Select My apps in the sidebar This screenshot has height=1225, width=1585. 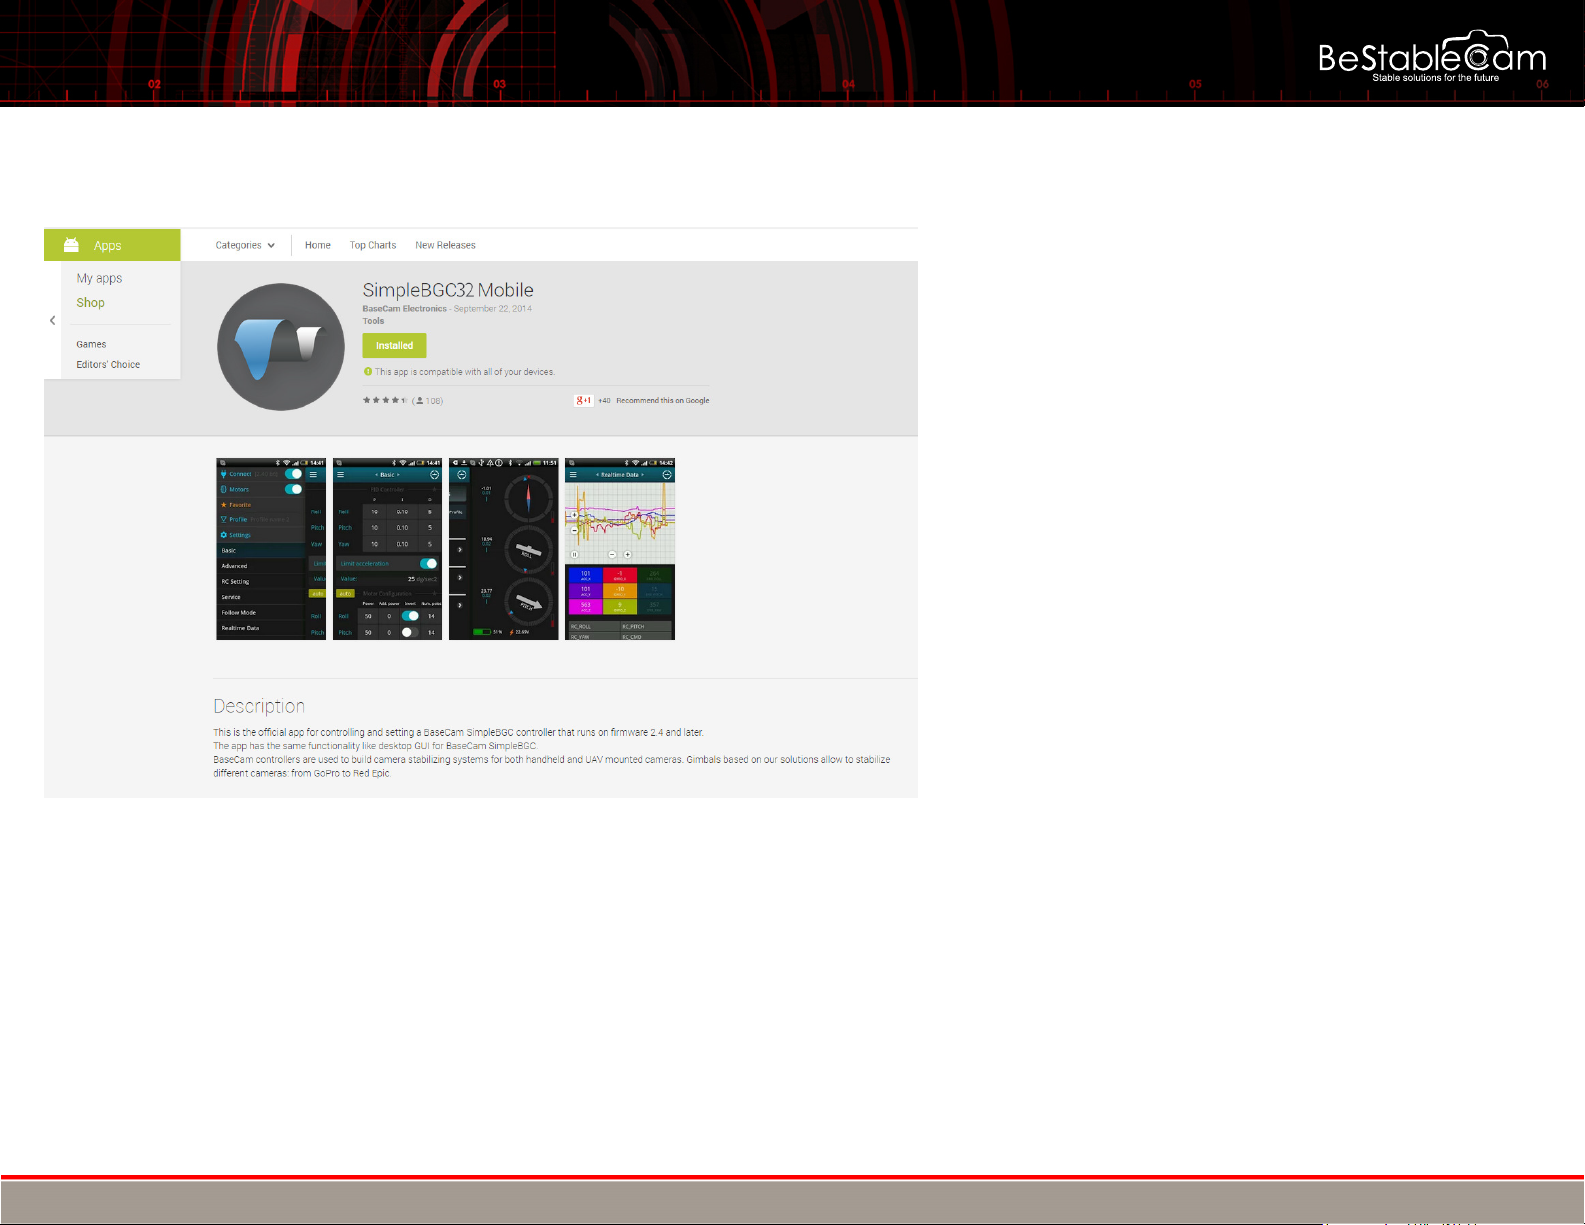click(x=99, y=279)
